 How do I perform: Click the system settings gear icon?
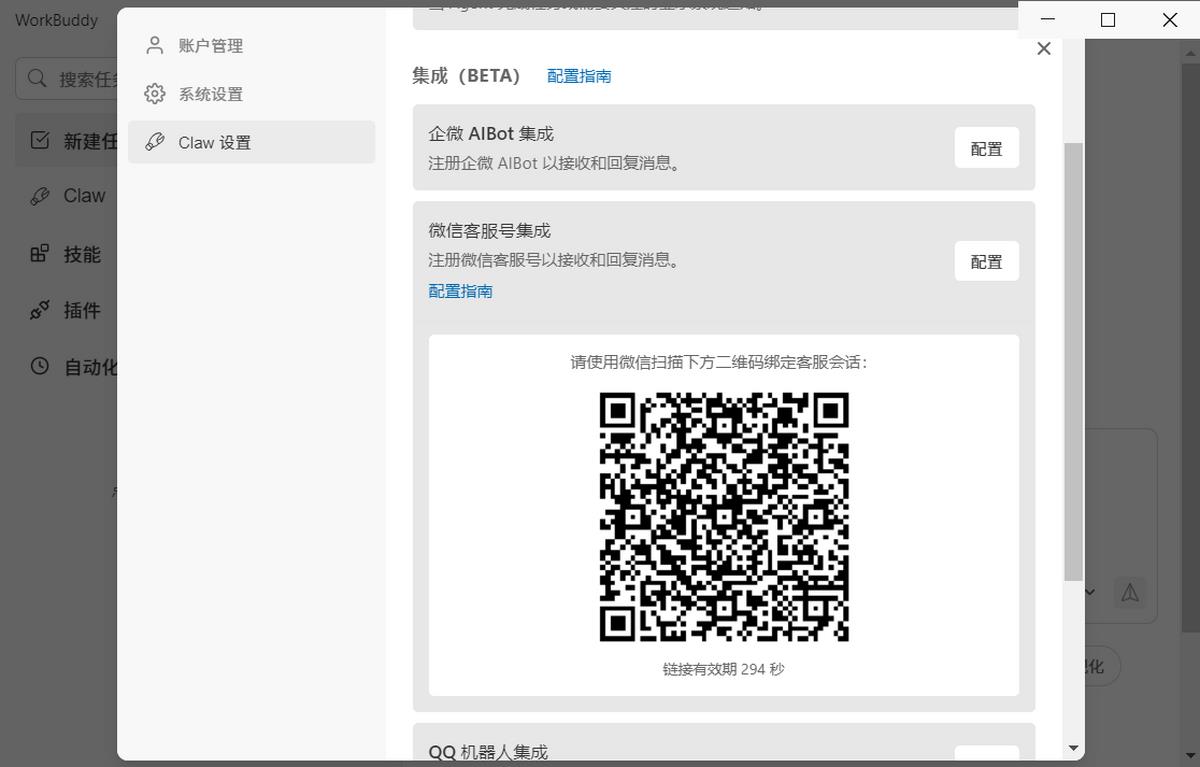154,94
